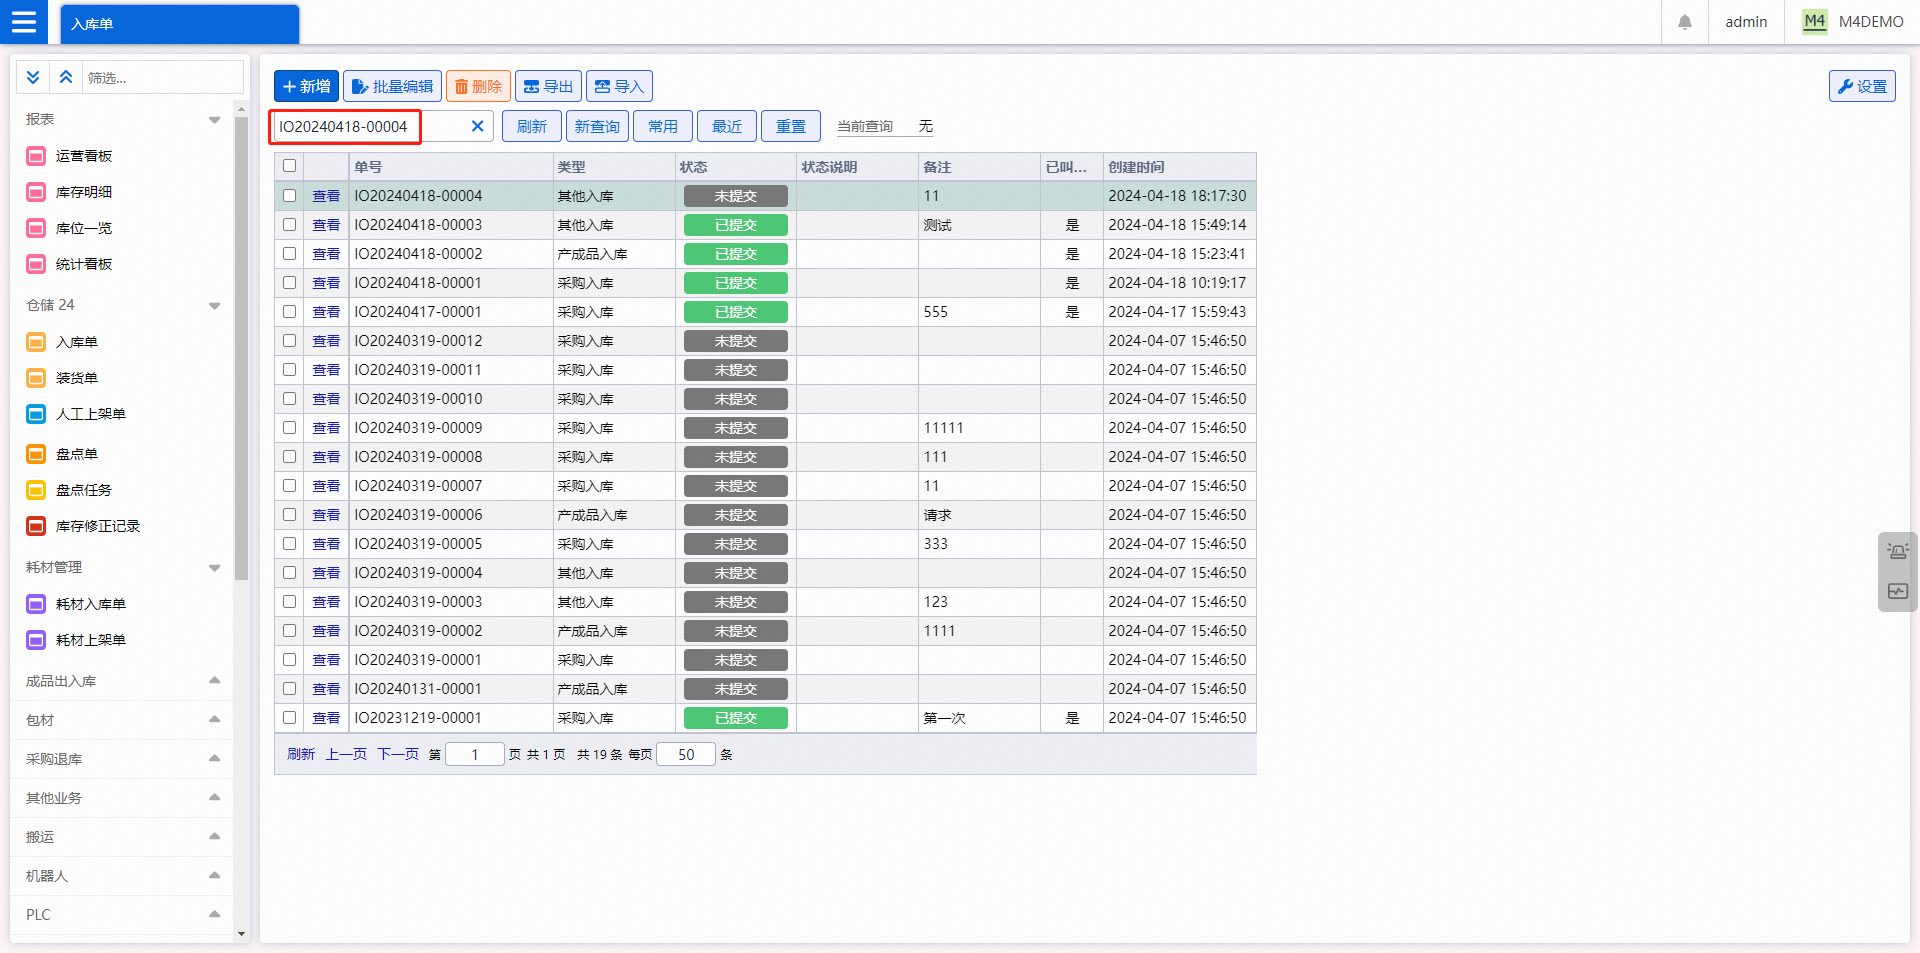This screenshot has height=953, width=1920.
Task: Open 耗材入库单 sidebar icon
Action: (36, 604)
